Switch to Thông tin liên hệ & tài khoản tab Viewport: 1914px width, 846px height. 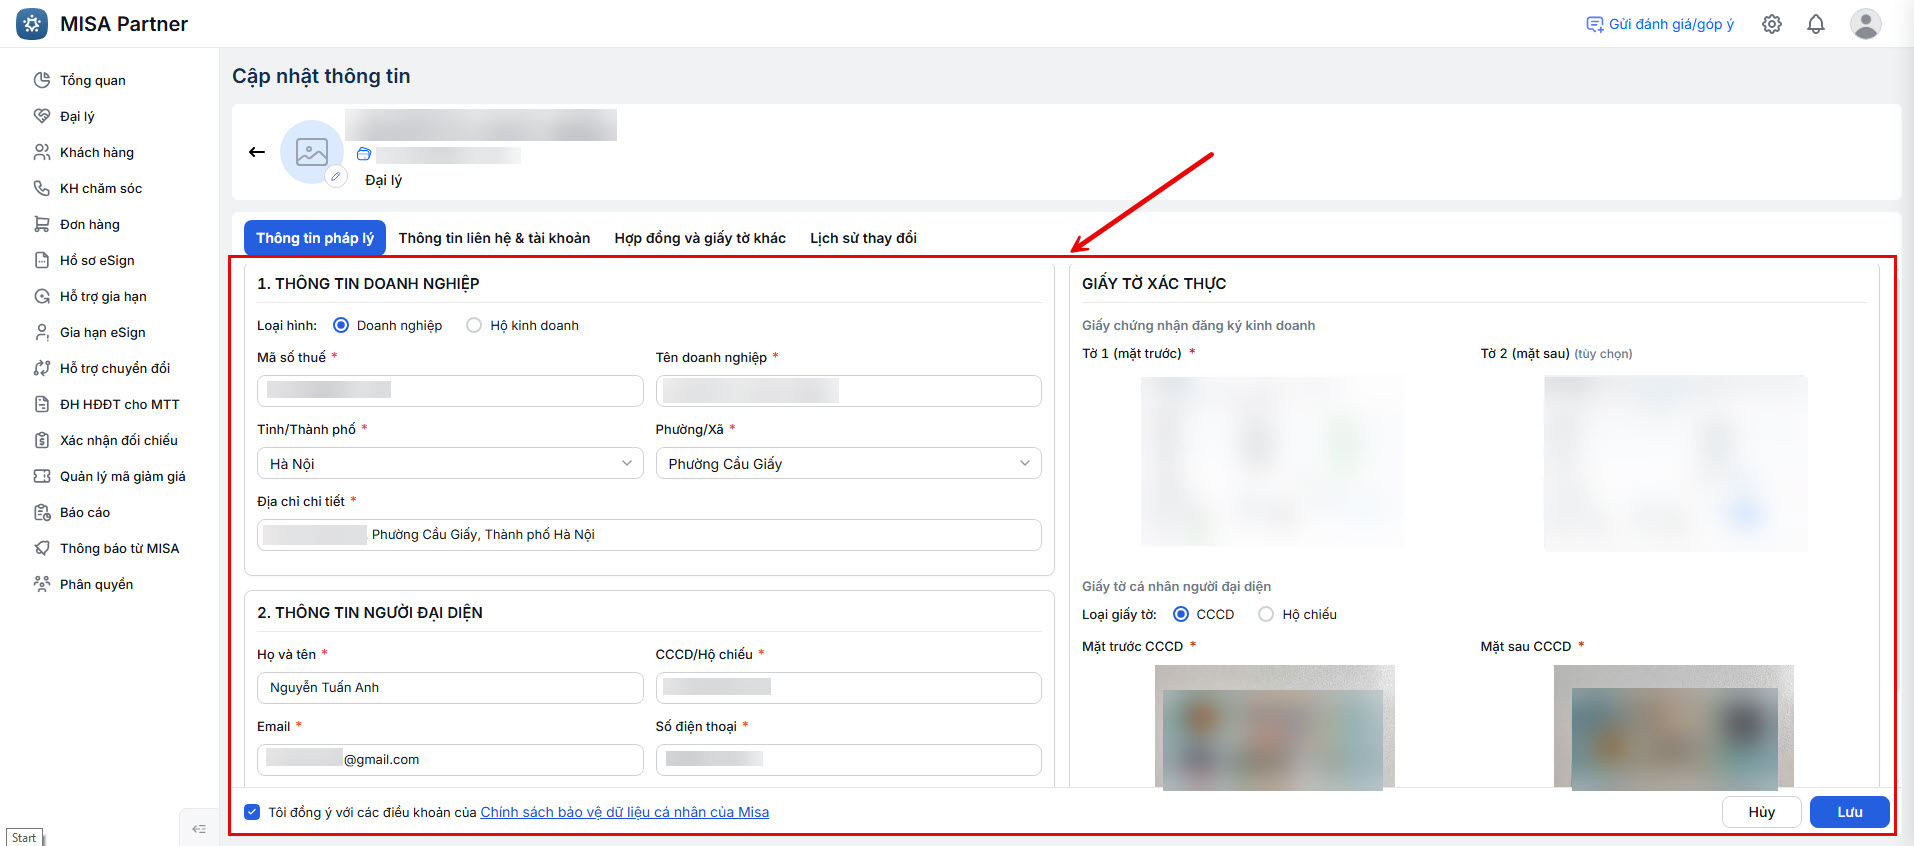[494, 238]
